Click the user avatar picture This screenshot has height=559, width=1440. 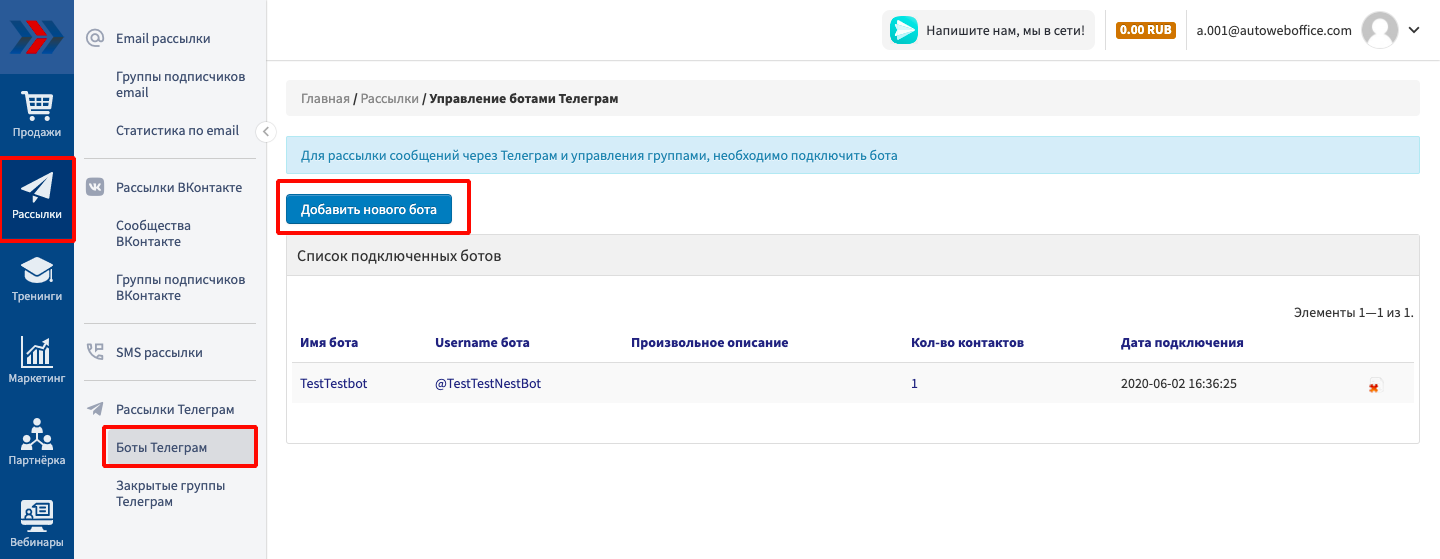click(1380, 30)
